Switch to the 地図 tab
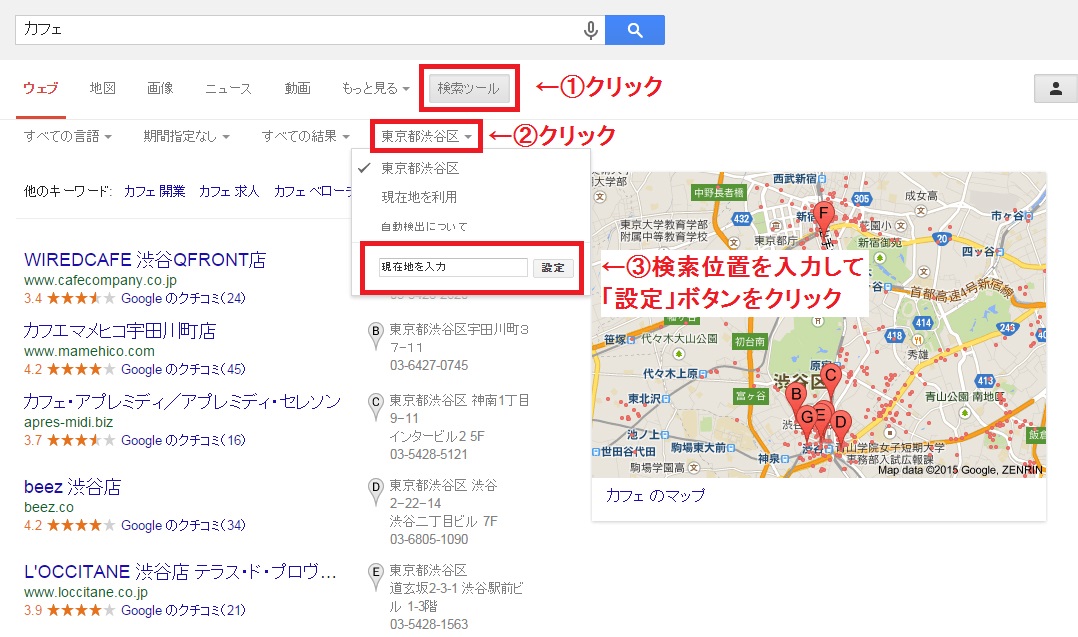Screen dimensions: 1078x637 [102, 89]
